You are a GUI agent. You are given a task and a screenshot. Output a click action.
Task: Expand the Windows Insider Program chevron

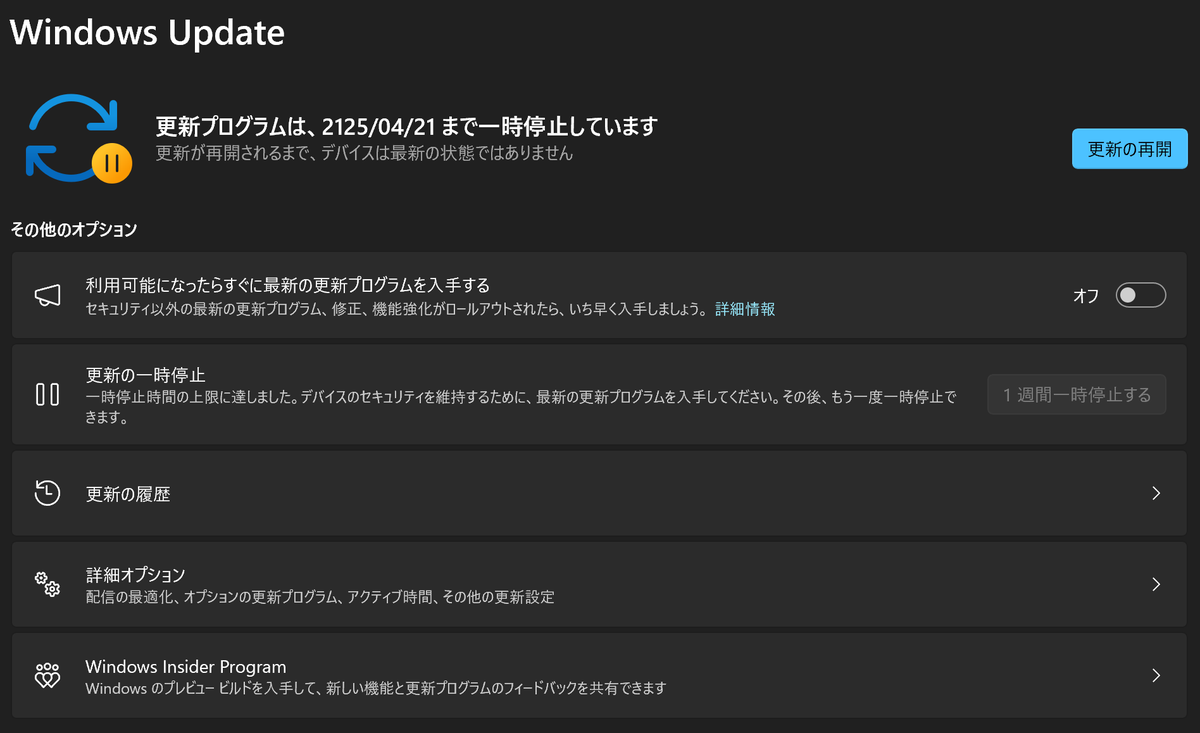point(1156,676)
